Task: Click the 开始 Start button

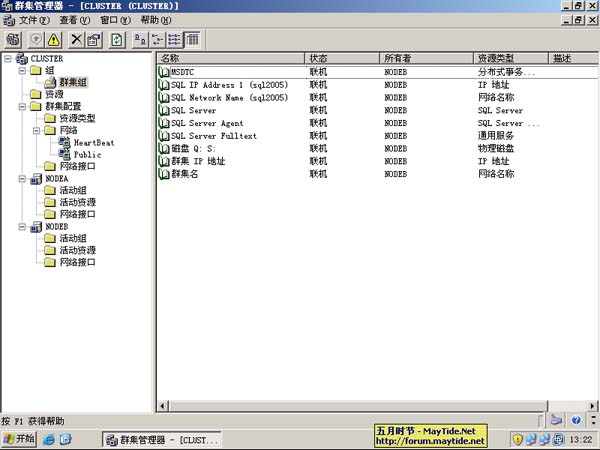Action: (19, 439)
